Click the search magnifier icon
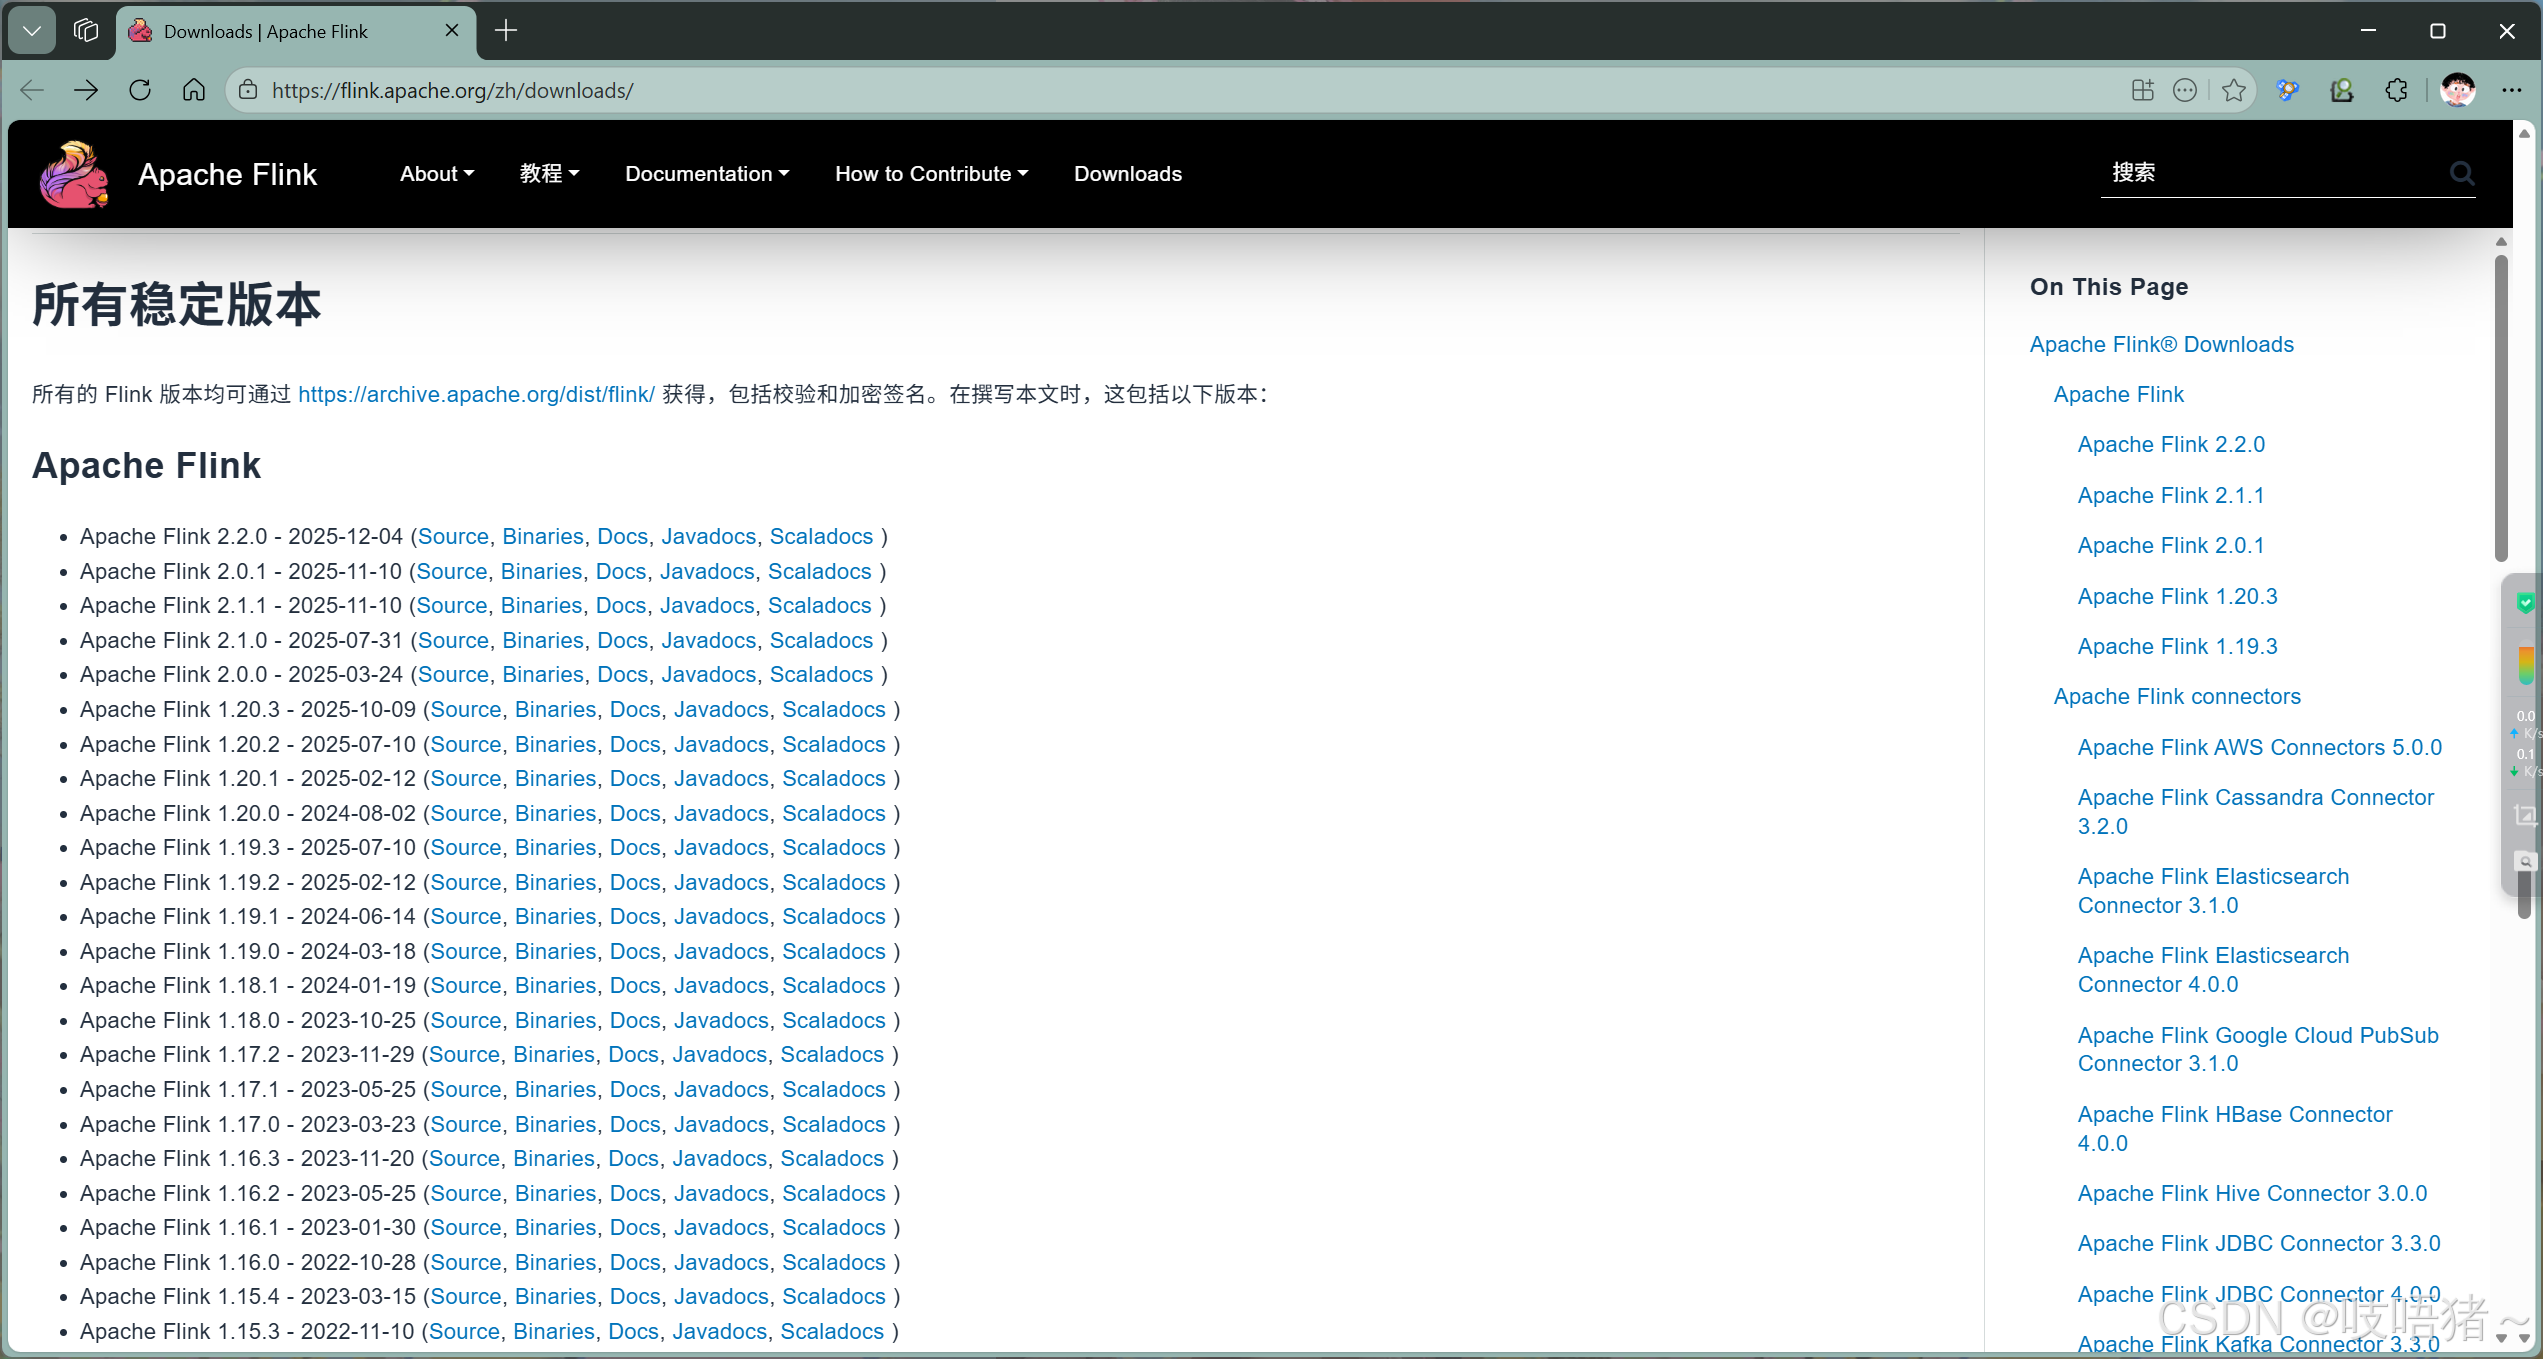The height and width of the screenshot is (1359, 2543). click(x=2461, y=174)
